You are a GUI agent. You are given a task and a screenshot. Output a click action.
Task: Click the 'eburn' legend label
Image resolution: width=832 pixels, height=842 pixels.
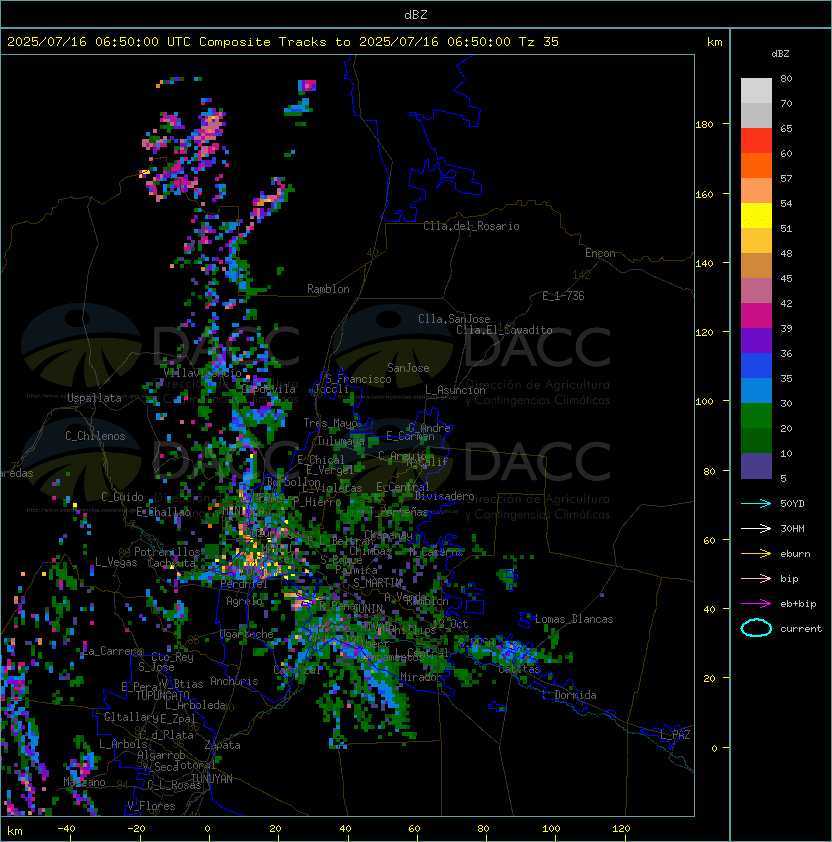pyautogui.click(x=795, y=554)
